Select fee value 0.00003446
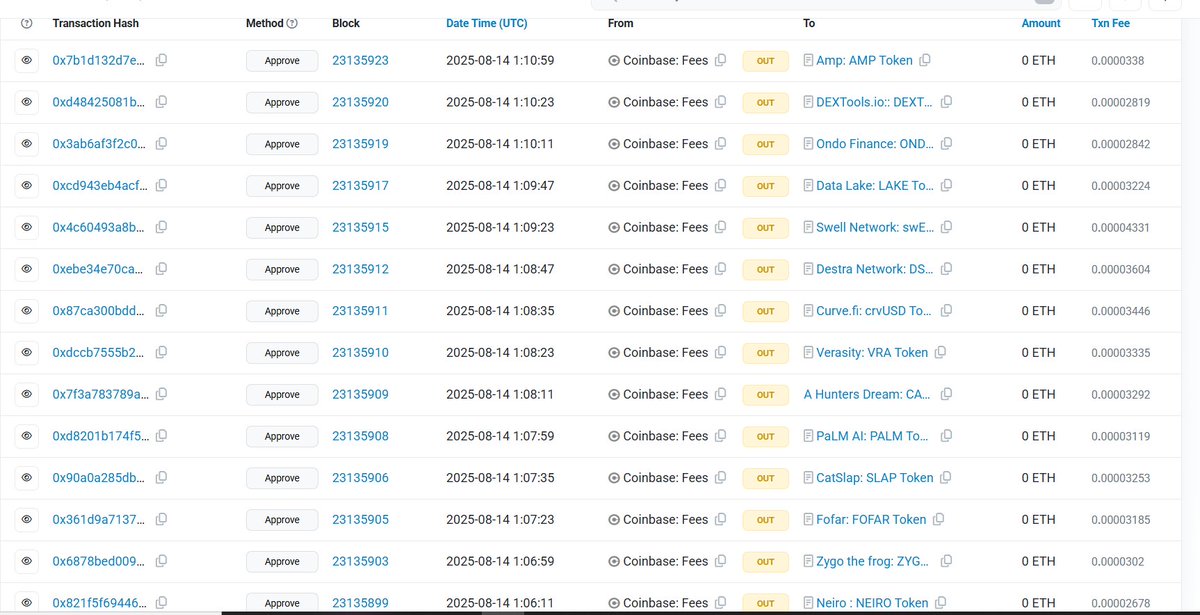 point(1120,311)
